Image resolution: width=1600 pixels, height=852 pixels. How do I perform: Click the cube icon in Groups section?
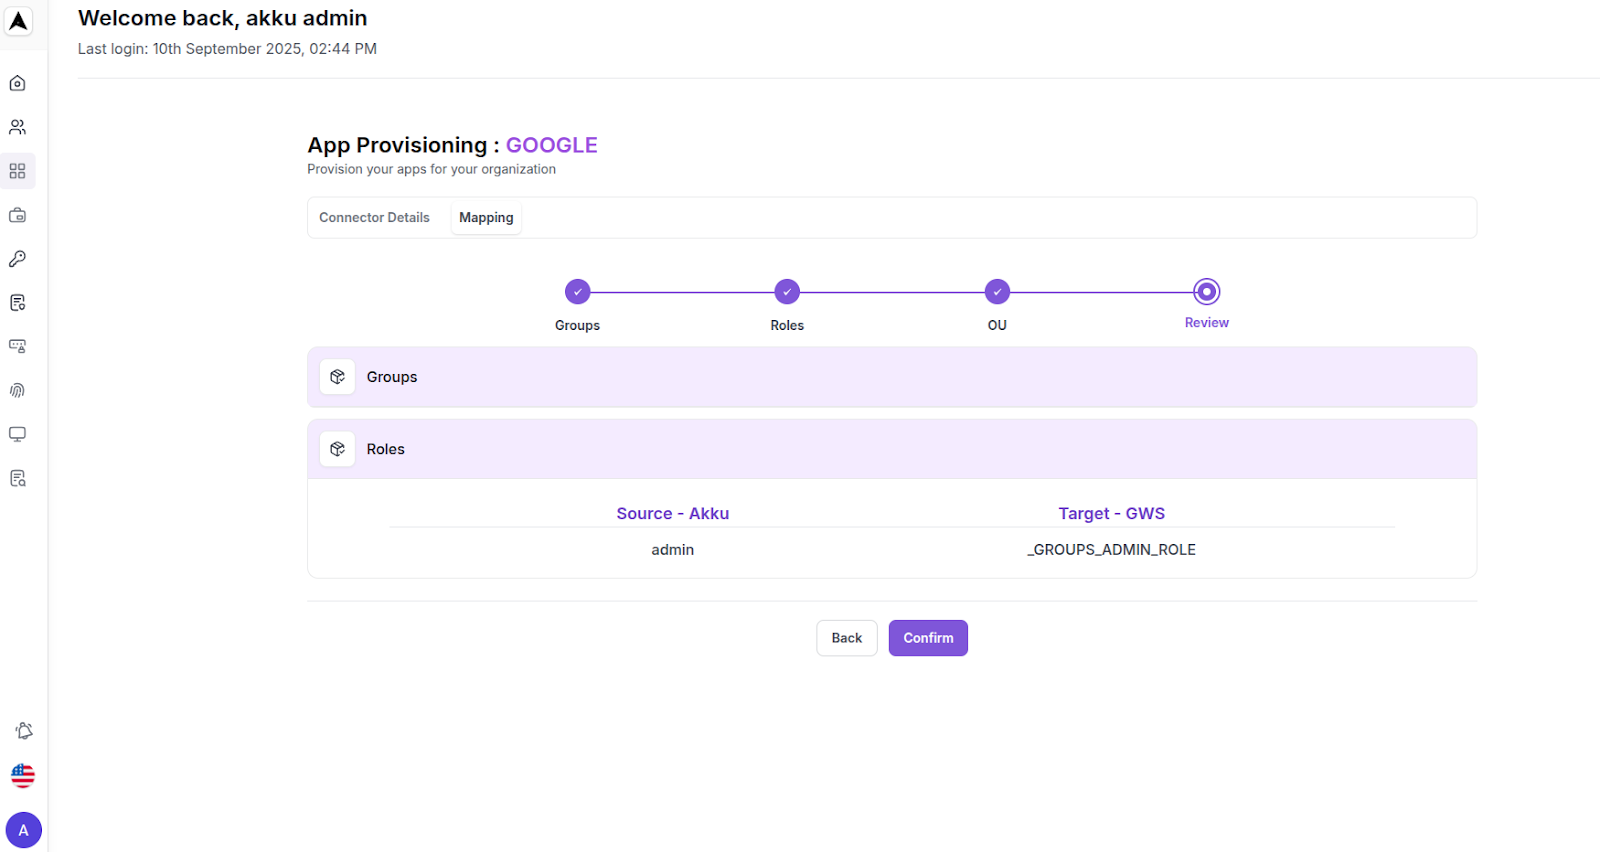coord(338,377)
